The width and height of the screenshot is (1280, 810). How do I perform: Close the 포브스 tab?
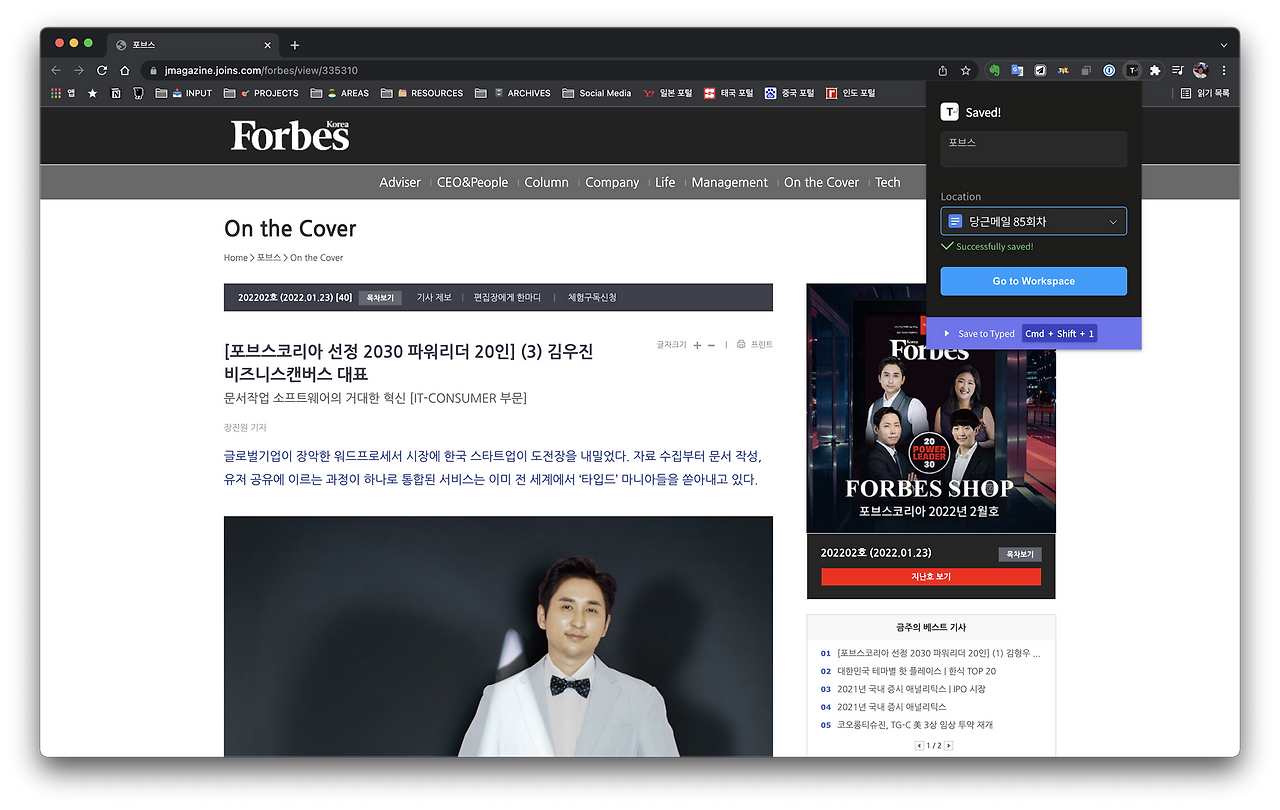click(268, 45)
